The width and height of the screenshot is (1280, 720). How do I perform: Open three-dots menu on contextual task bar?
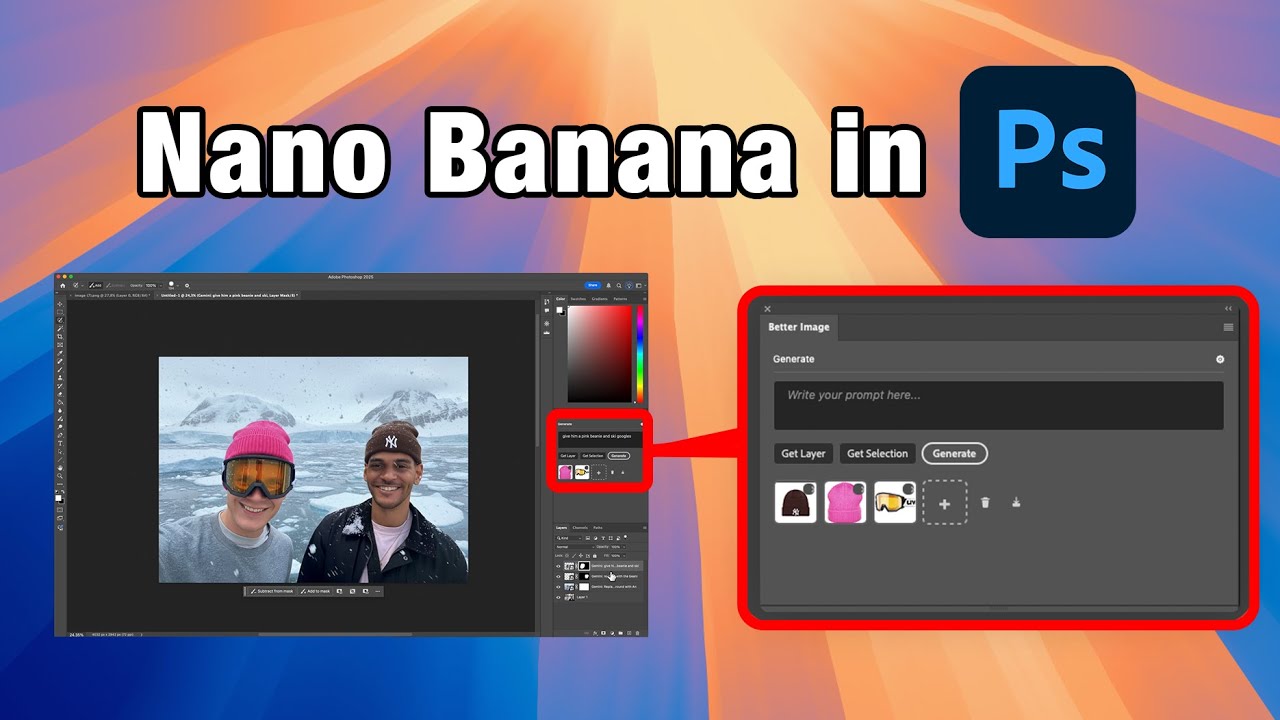click(378, 591)
